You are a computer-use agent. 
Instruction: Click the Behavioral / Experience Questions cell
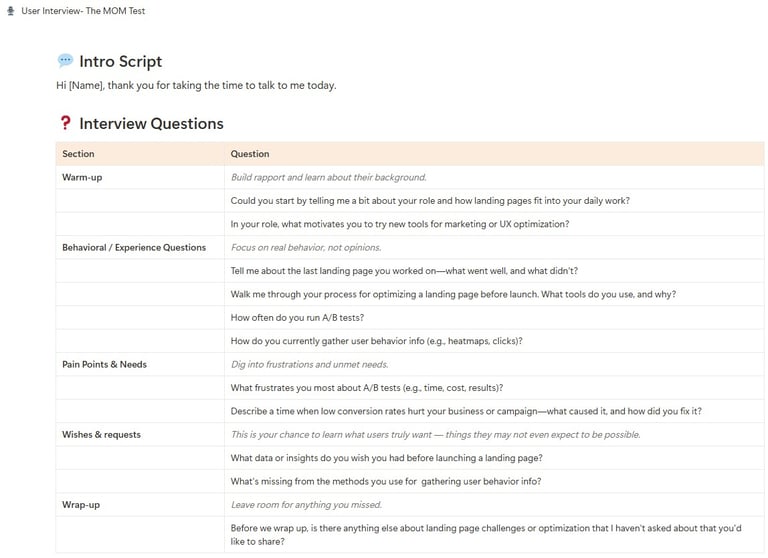140,247
